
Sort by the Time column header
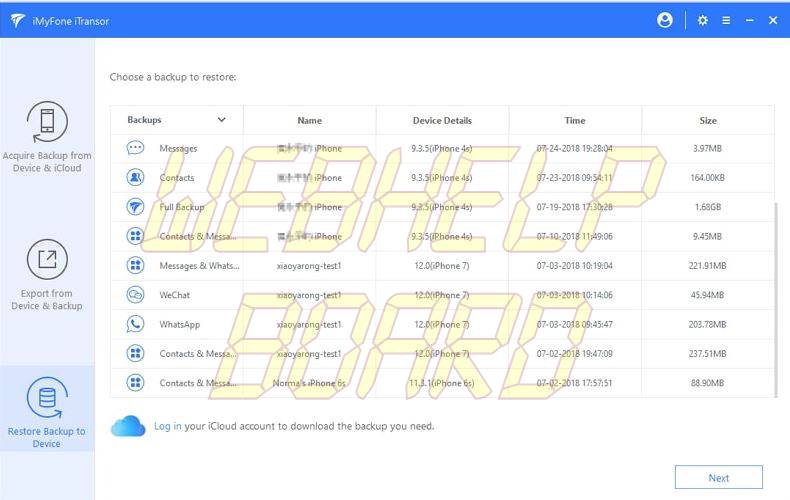coord(575,120)
